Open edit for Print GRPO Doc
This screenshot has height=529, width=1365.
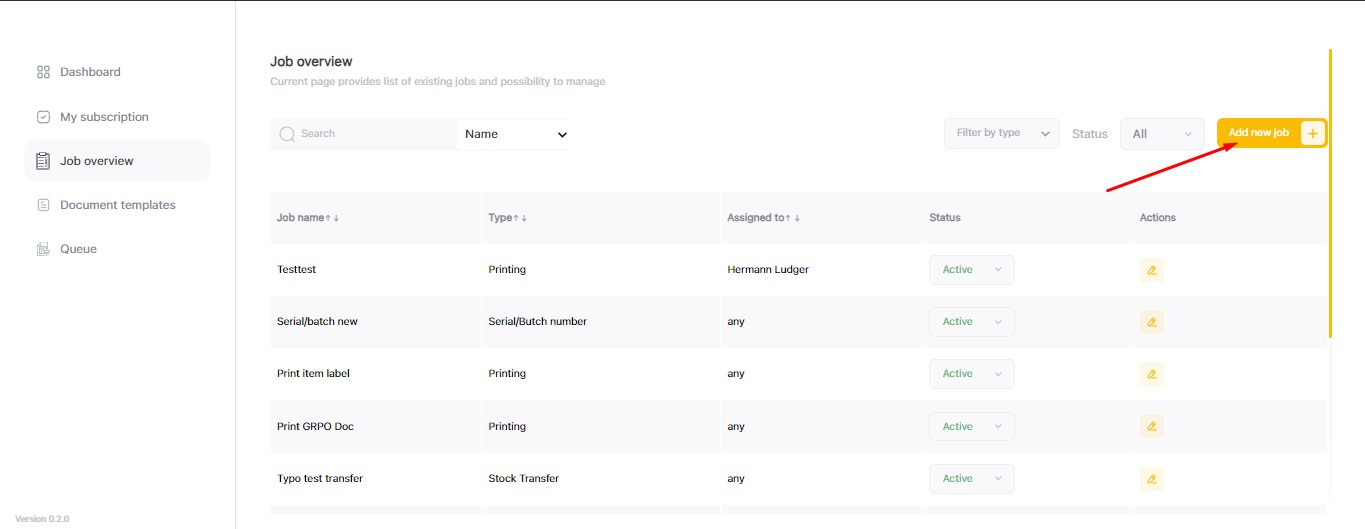pyautogui.click(x=1151, y=426)
